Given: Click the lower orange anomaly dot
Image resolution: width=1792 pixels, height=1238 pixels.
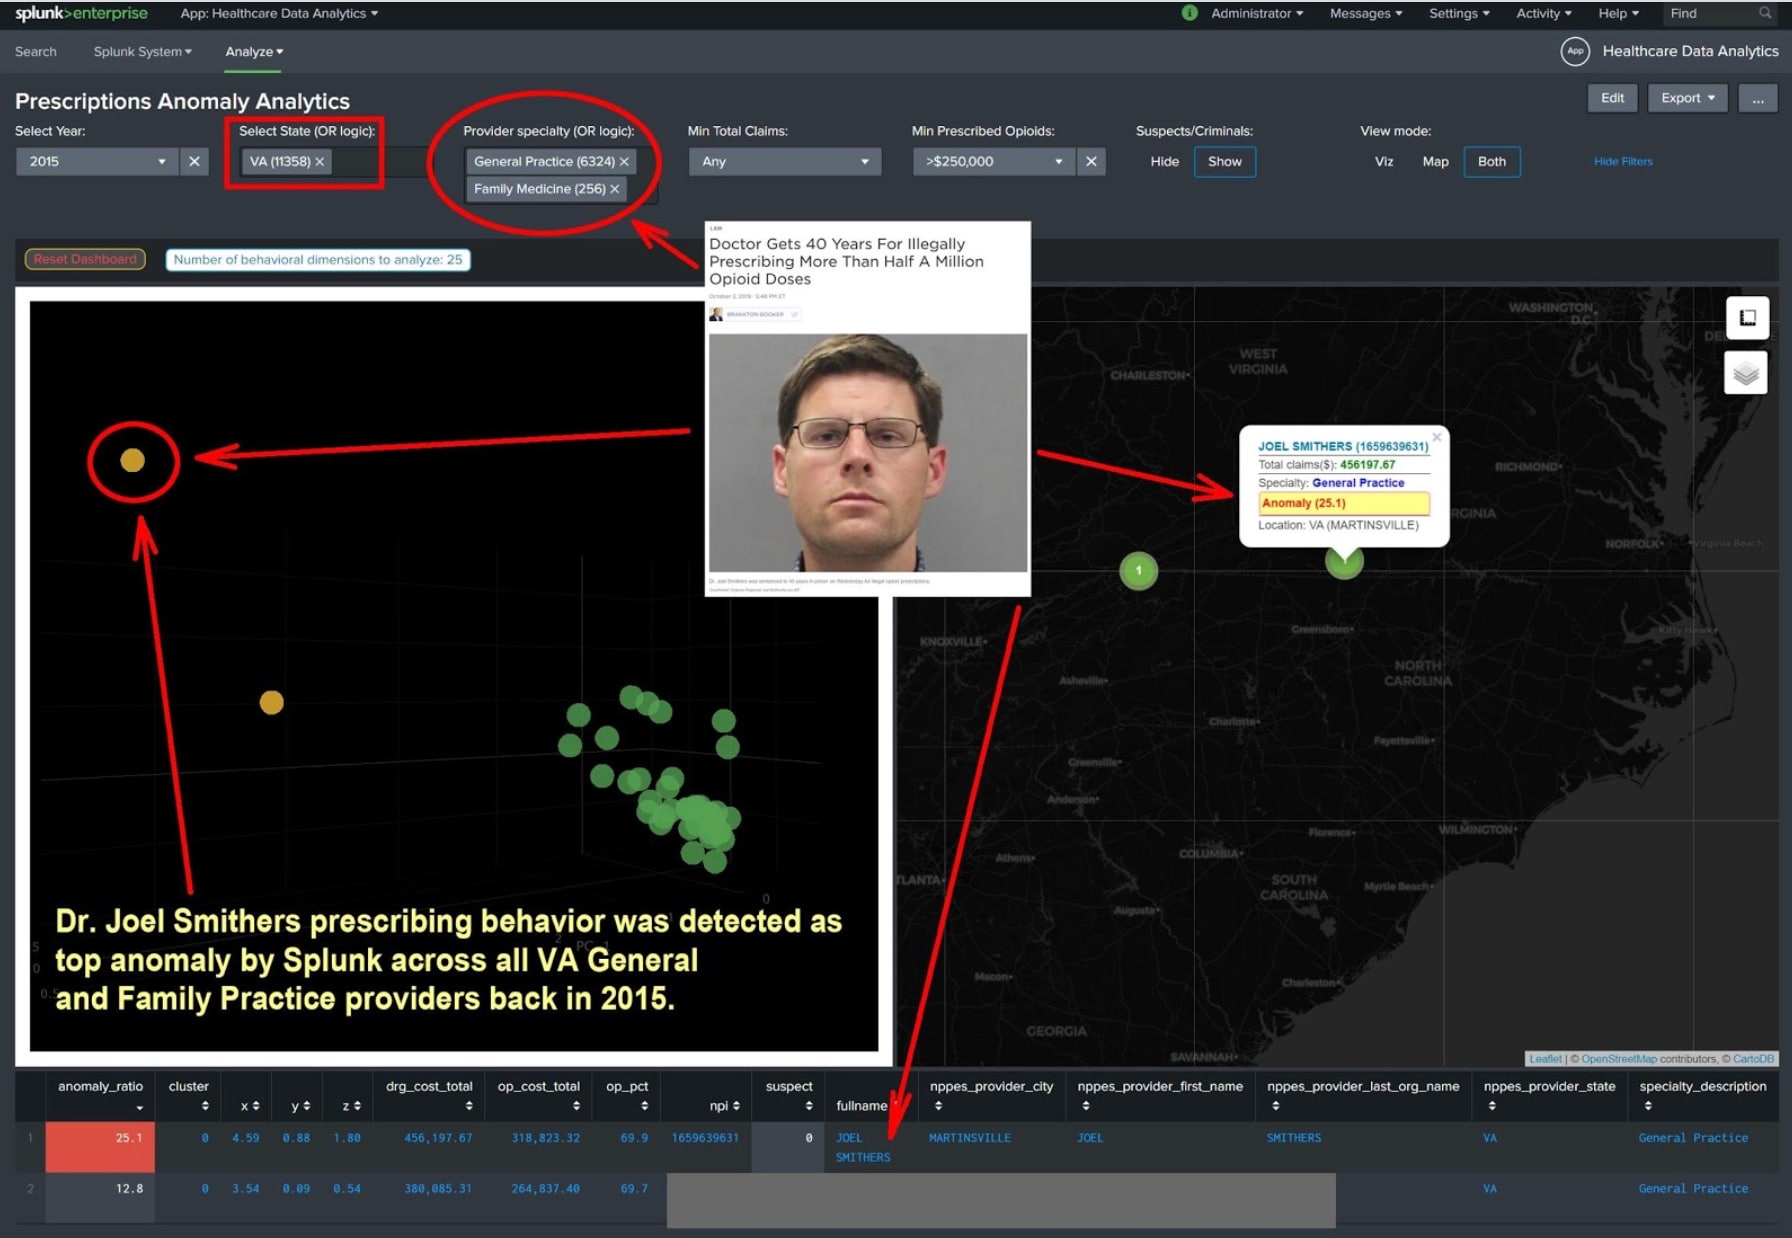Looking at the screenshot, I should click(x=271, y=702).
